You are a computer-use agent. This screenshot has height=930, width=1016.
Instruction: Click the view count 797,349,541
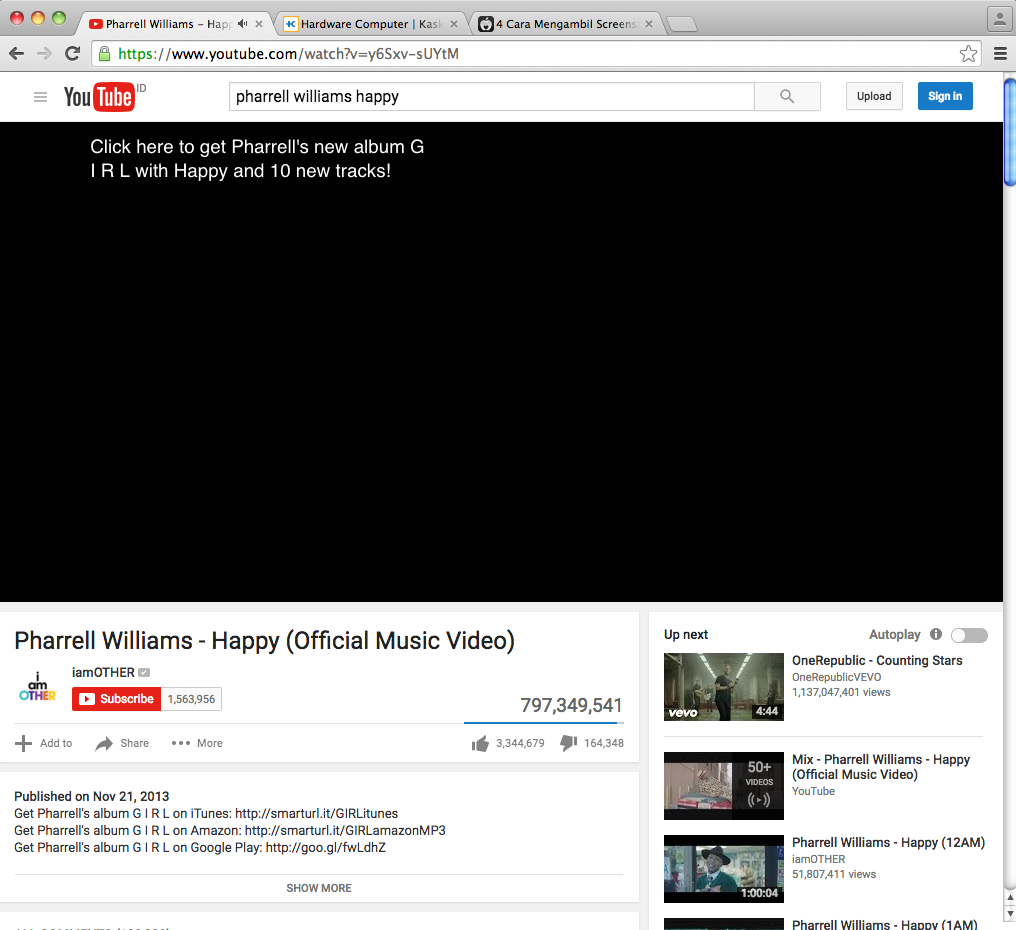571,705
